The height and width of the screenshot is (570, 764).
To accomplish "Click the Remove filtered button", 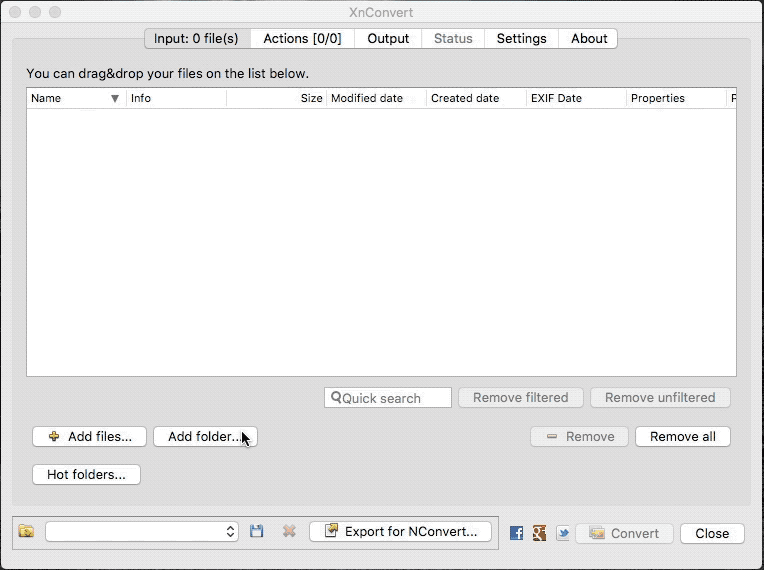I will (x=520, y=398).
